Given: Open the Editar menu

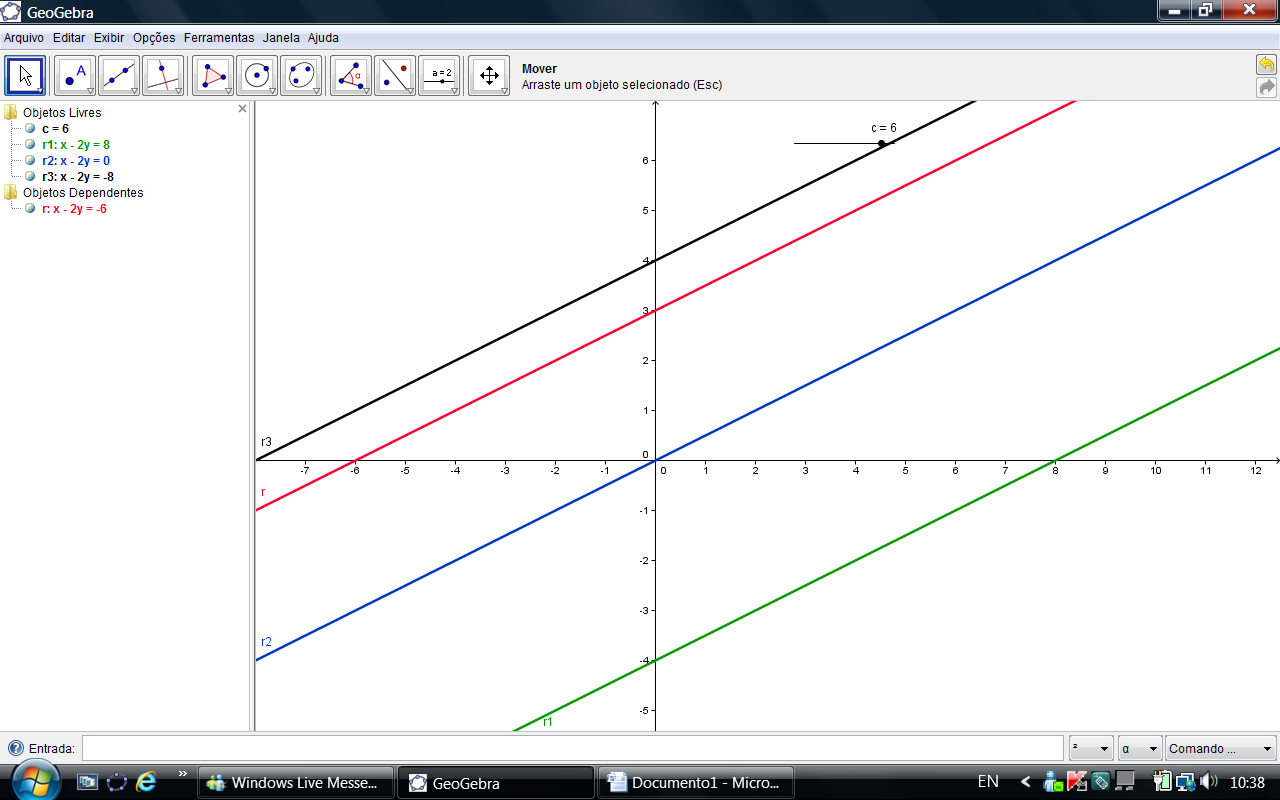Looking at the screenshot, I should [x=69, y=38].
